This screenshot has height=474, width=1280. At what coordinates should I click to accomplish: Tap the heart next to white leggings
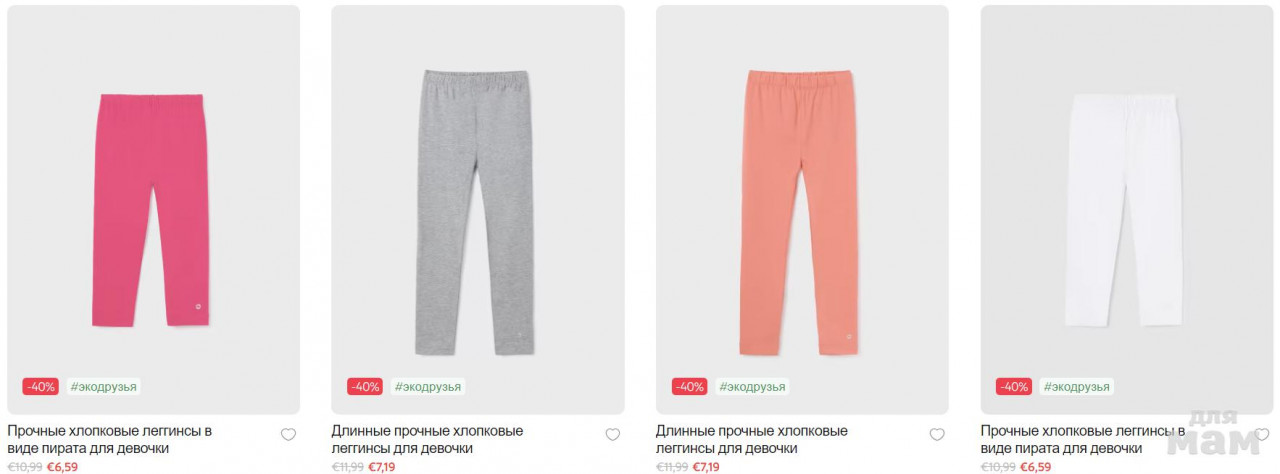pyautogui.click(x=1262, y=435)
